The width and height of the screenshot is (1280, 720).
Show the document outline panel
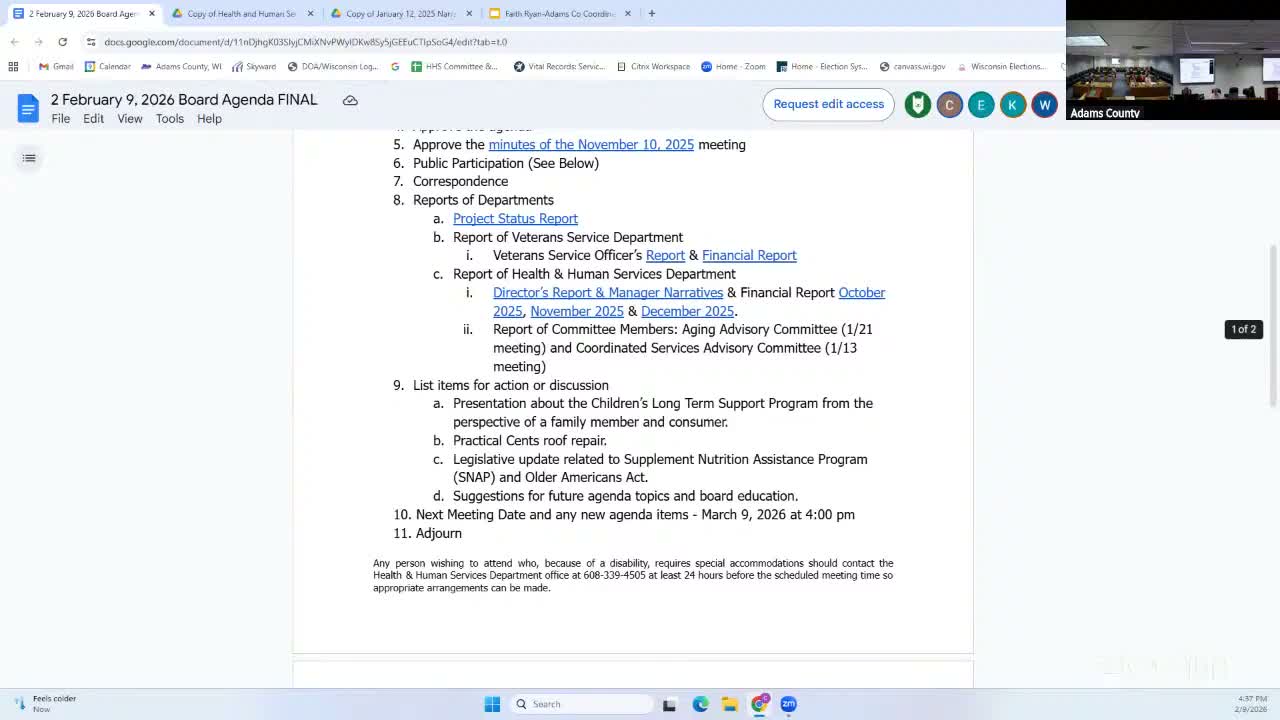point(29,158)
